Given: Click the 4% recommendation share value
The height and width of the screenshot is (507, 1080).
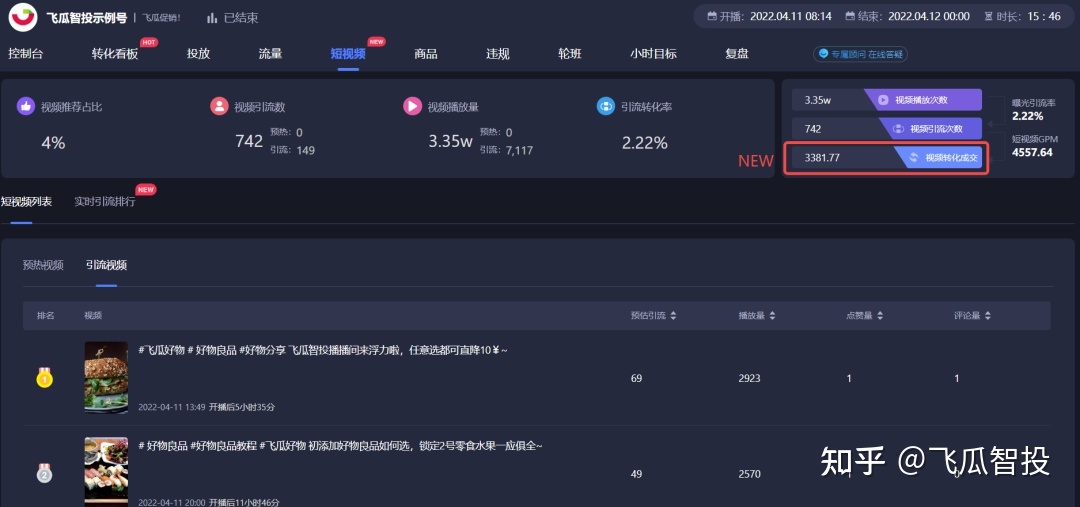Looking at the screenshot, I should tap(53, 143).
